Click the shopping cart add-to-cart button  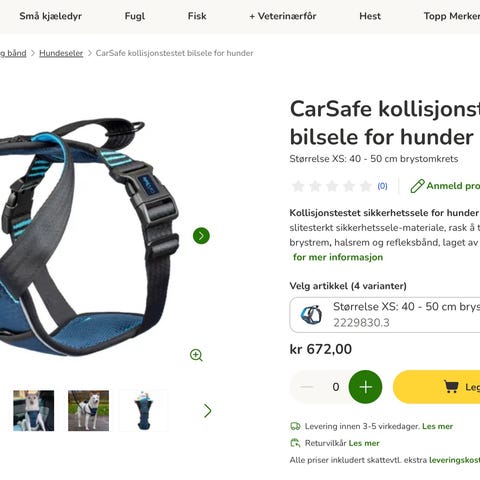(437, 387)
